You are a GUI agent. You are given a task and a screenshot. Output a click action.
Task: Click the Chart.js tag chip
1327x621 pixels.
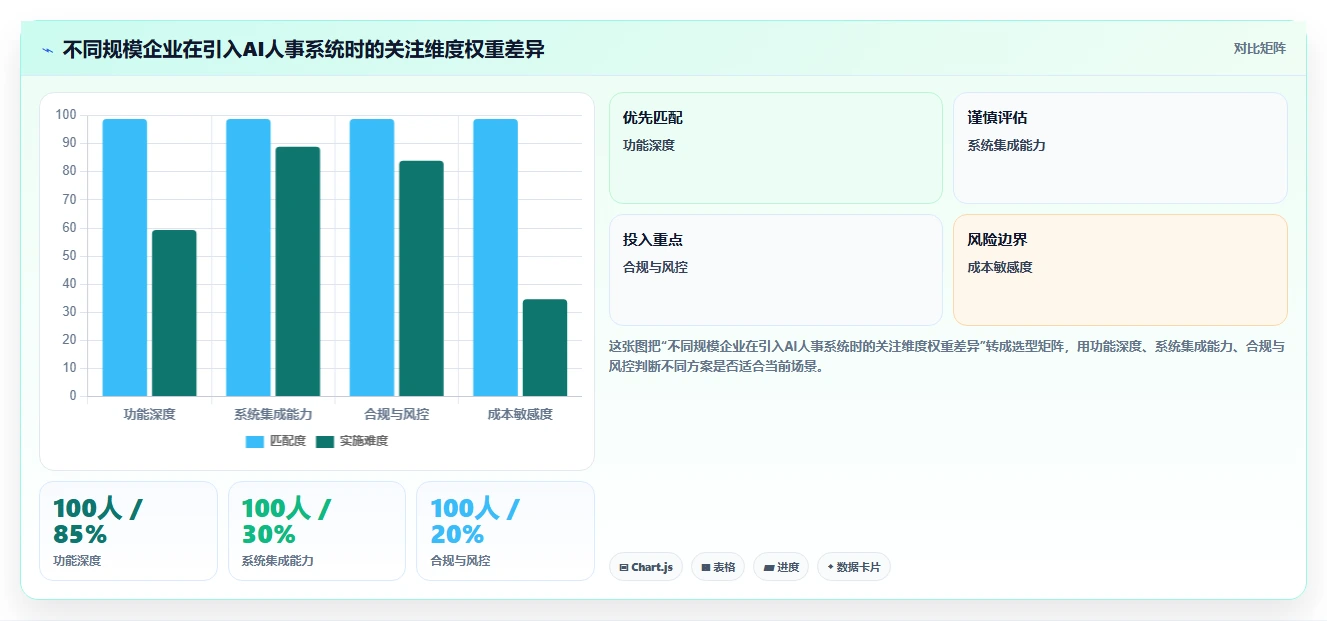pyautogui.click(x=646, y=567)
